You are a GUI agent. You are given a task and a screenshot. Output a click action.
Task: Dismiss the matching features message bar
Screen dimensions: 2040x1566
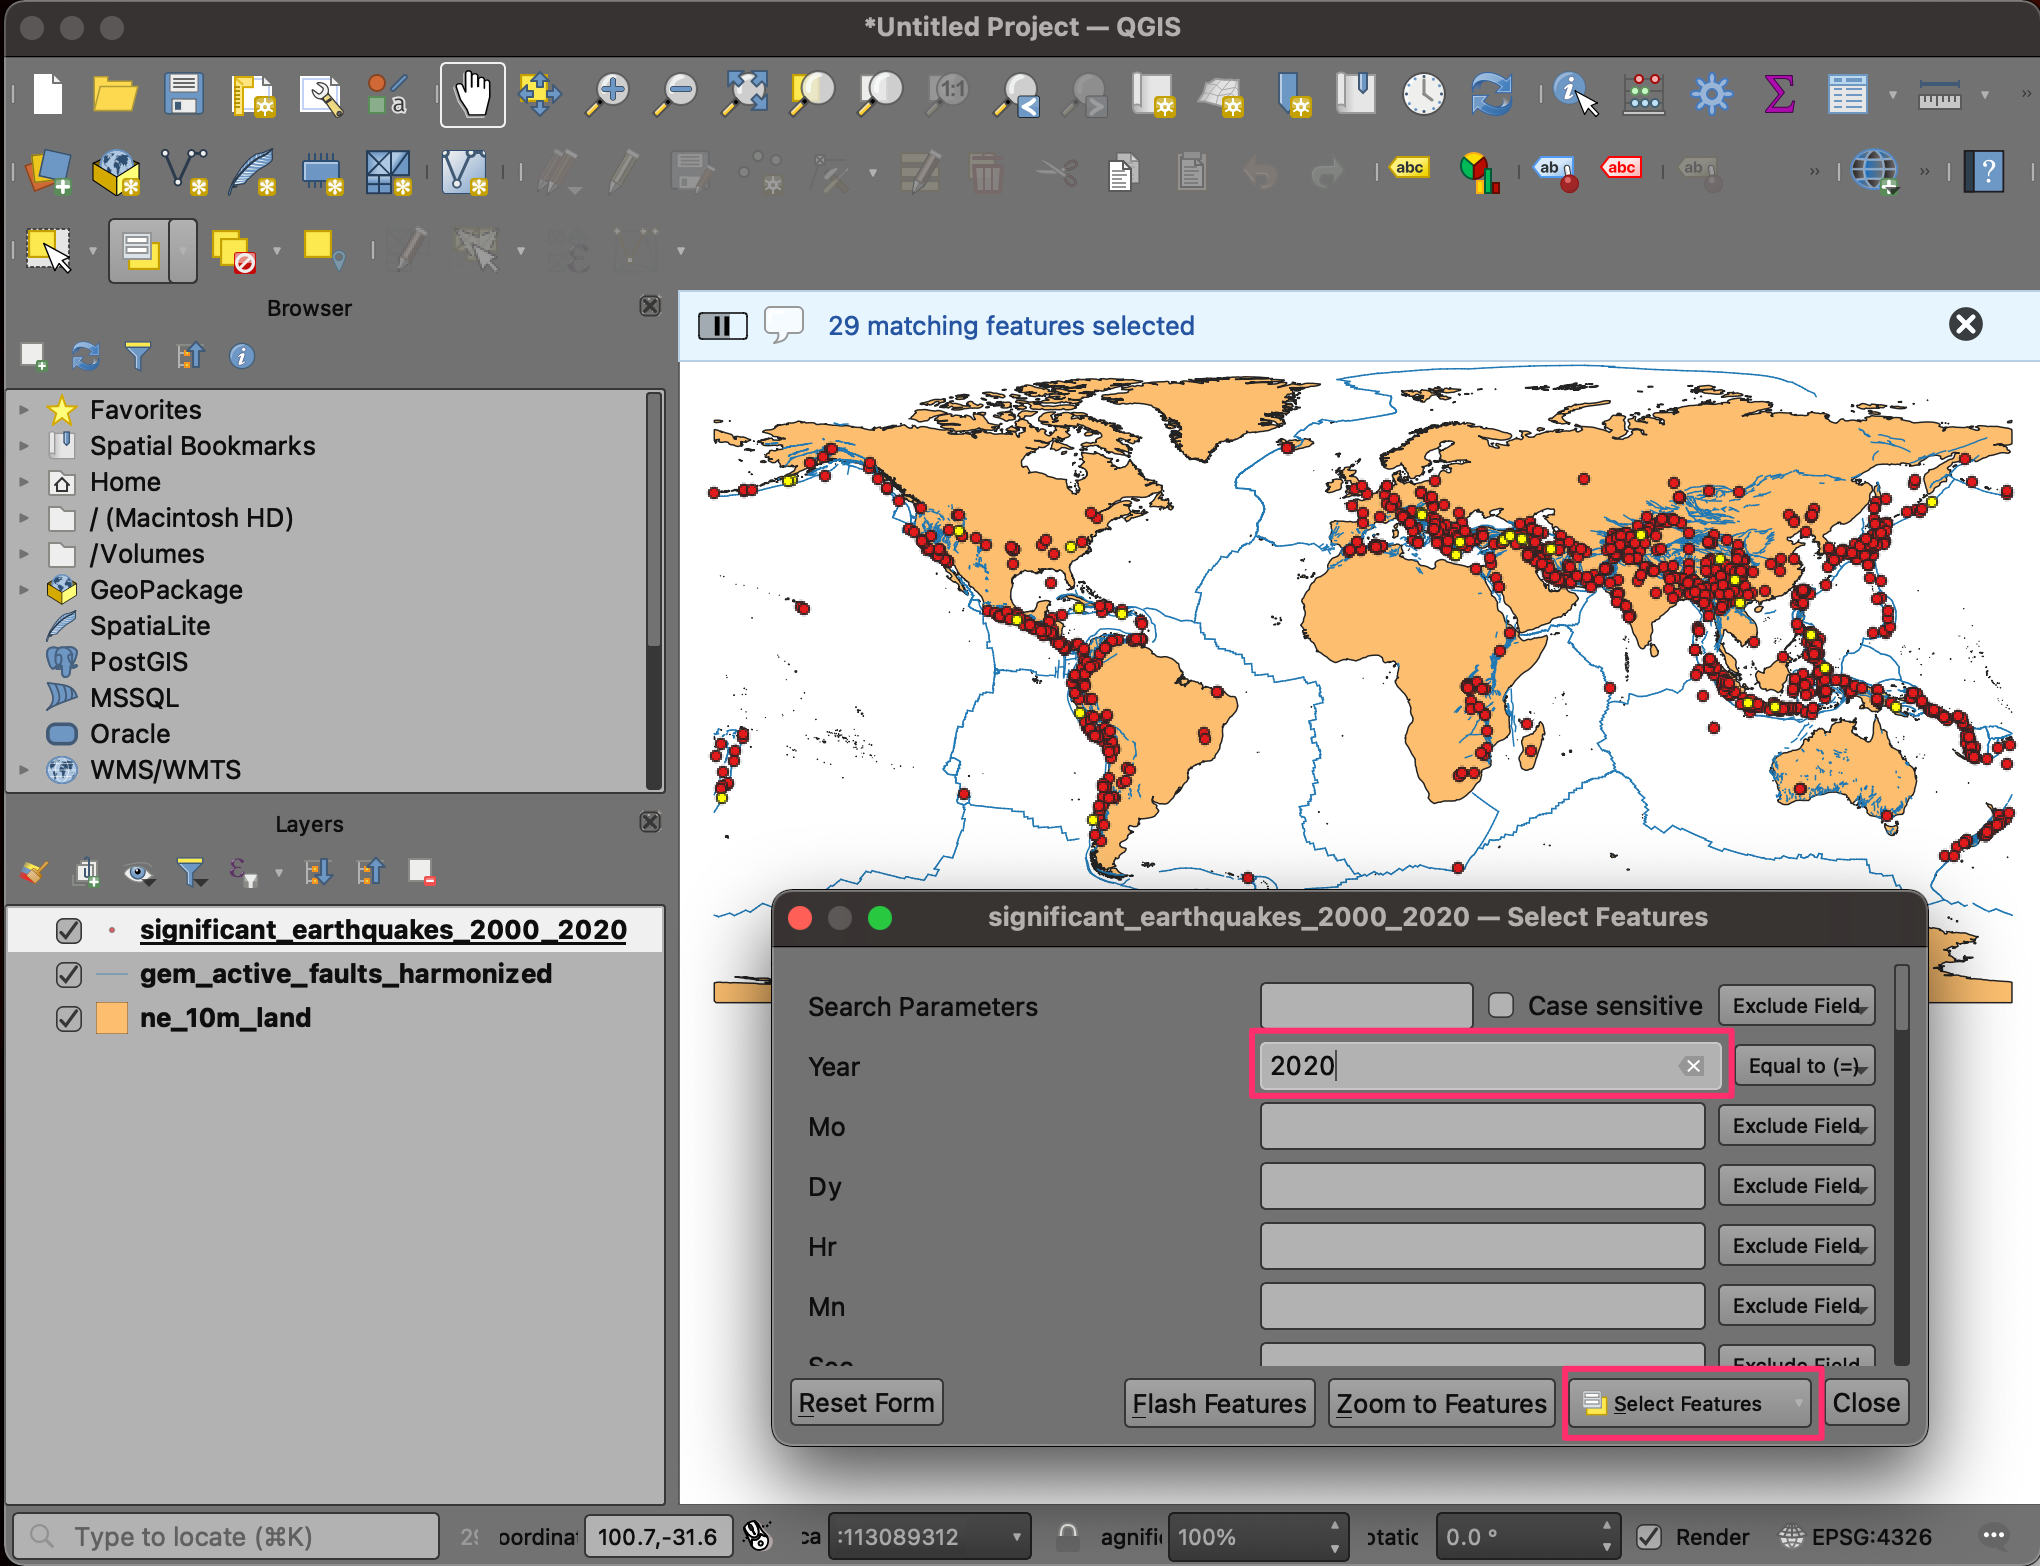(x=1965, y=324)
